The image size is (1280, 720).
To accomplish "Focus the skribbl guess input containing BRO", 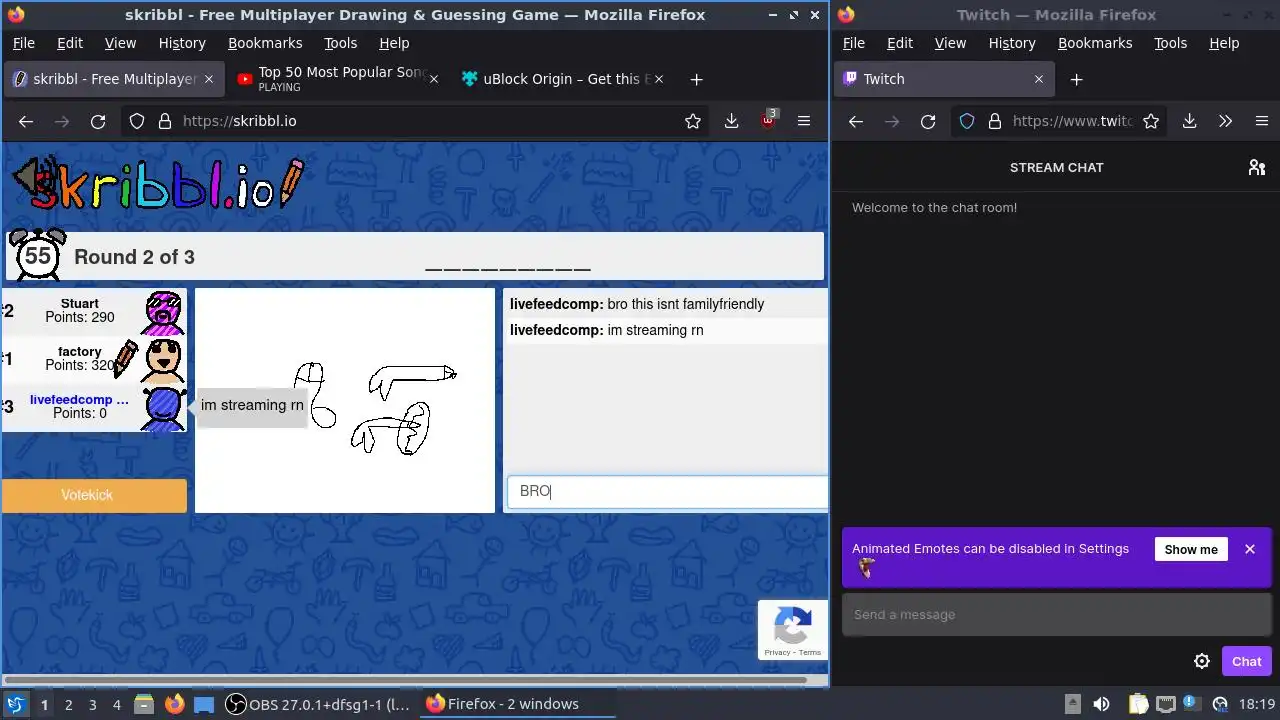I will pos(667,491).
